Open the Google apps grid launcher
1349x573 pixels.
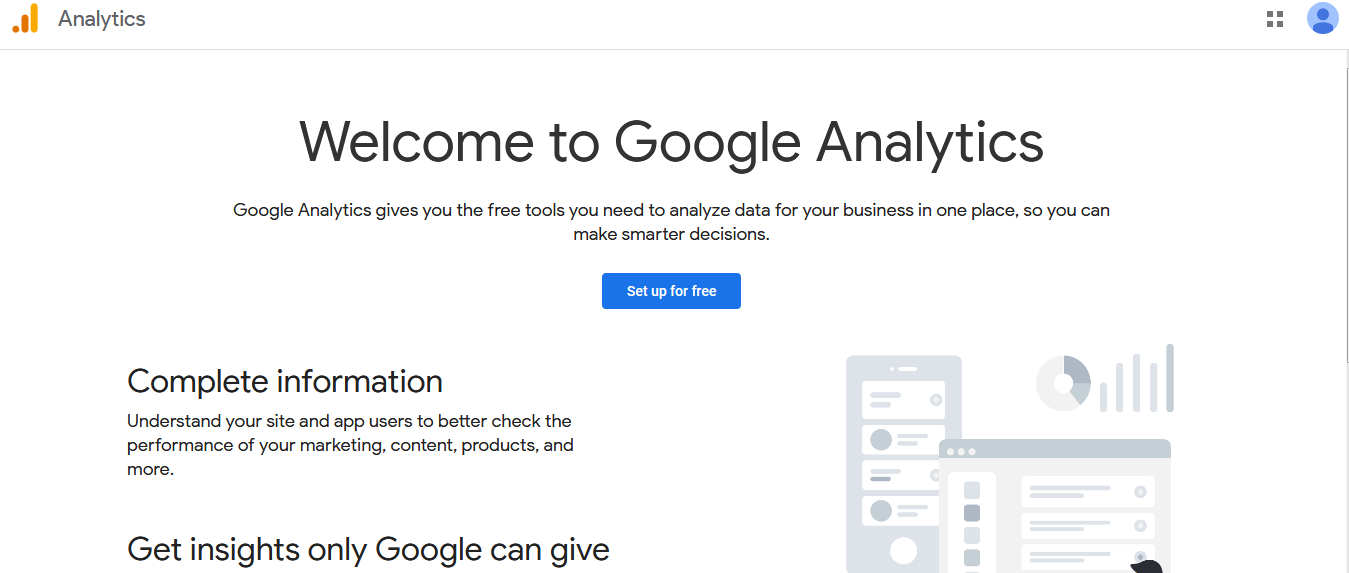[x=1274, y=19]
